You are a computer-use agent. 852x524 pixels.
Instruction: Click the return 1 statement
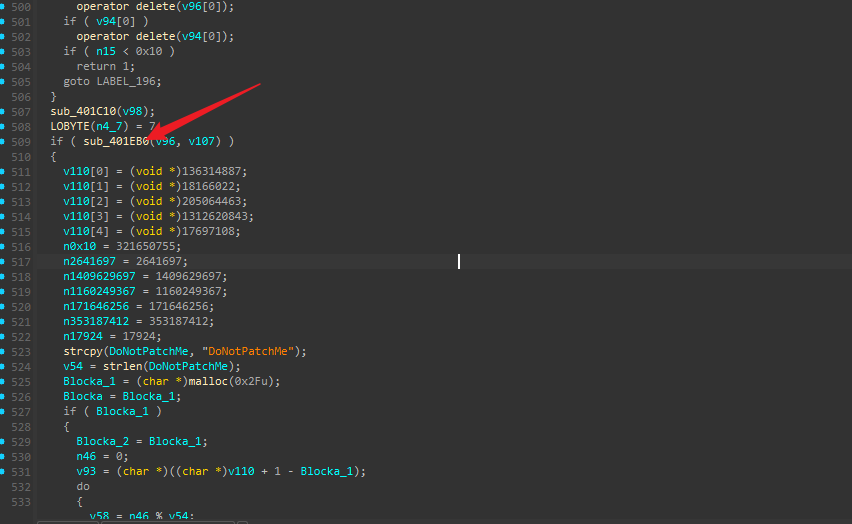pos(105,66)
